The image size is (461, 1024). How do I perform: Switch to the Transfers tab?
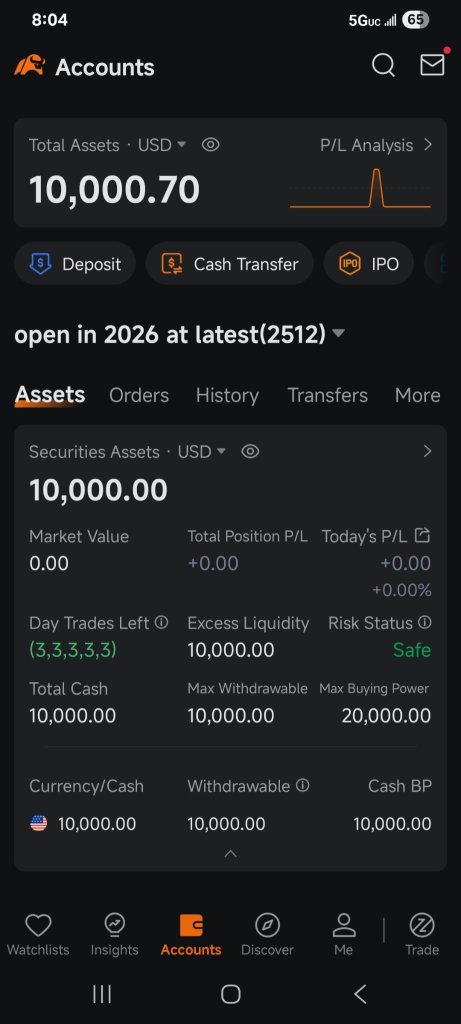coord(327,395)
